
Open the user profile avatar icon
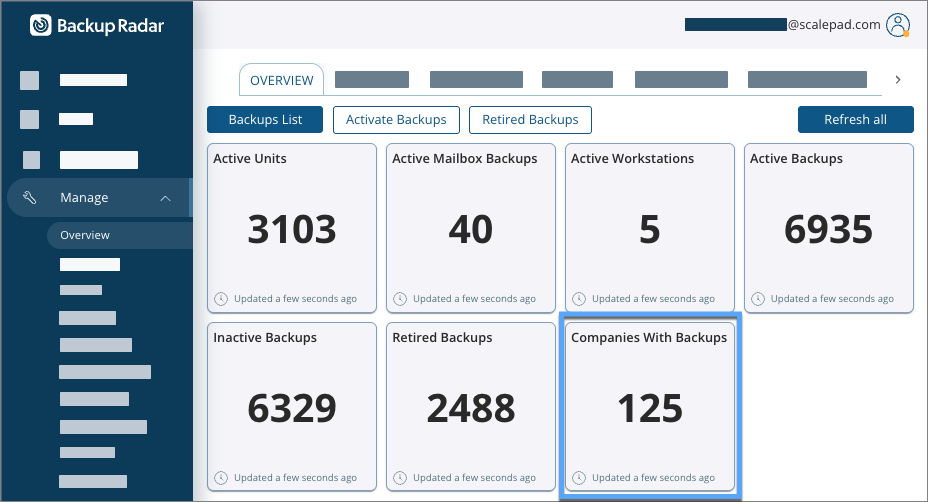[897, 25]
